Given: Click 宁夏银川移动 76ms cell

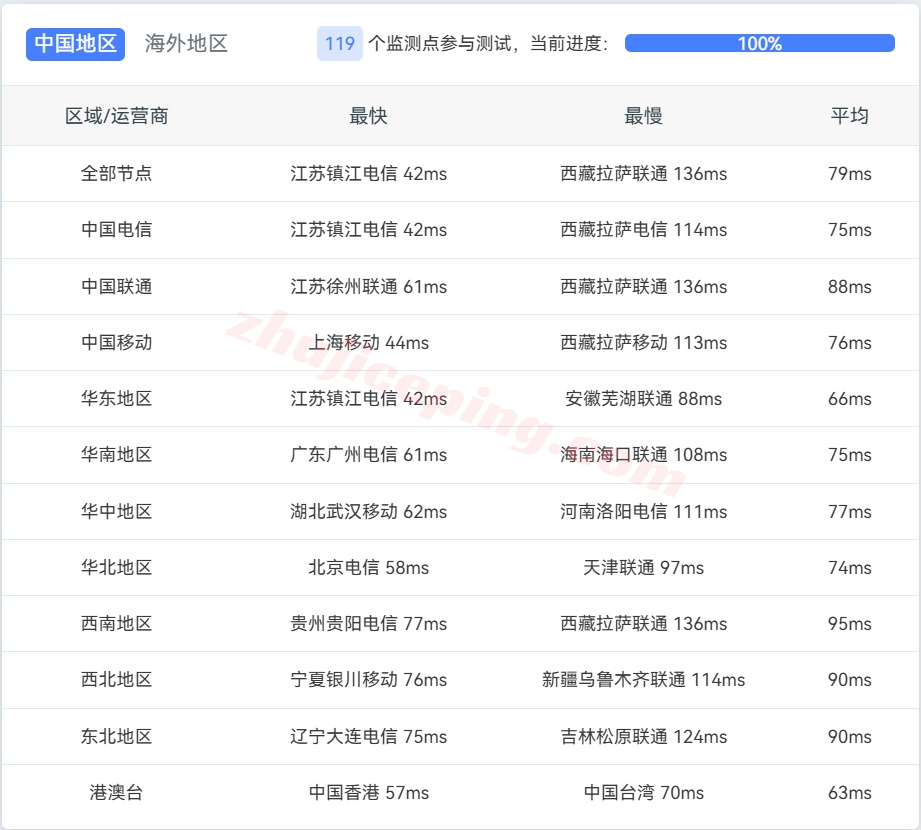Looking at the screenshot, I should [368, 680].
